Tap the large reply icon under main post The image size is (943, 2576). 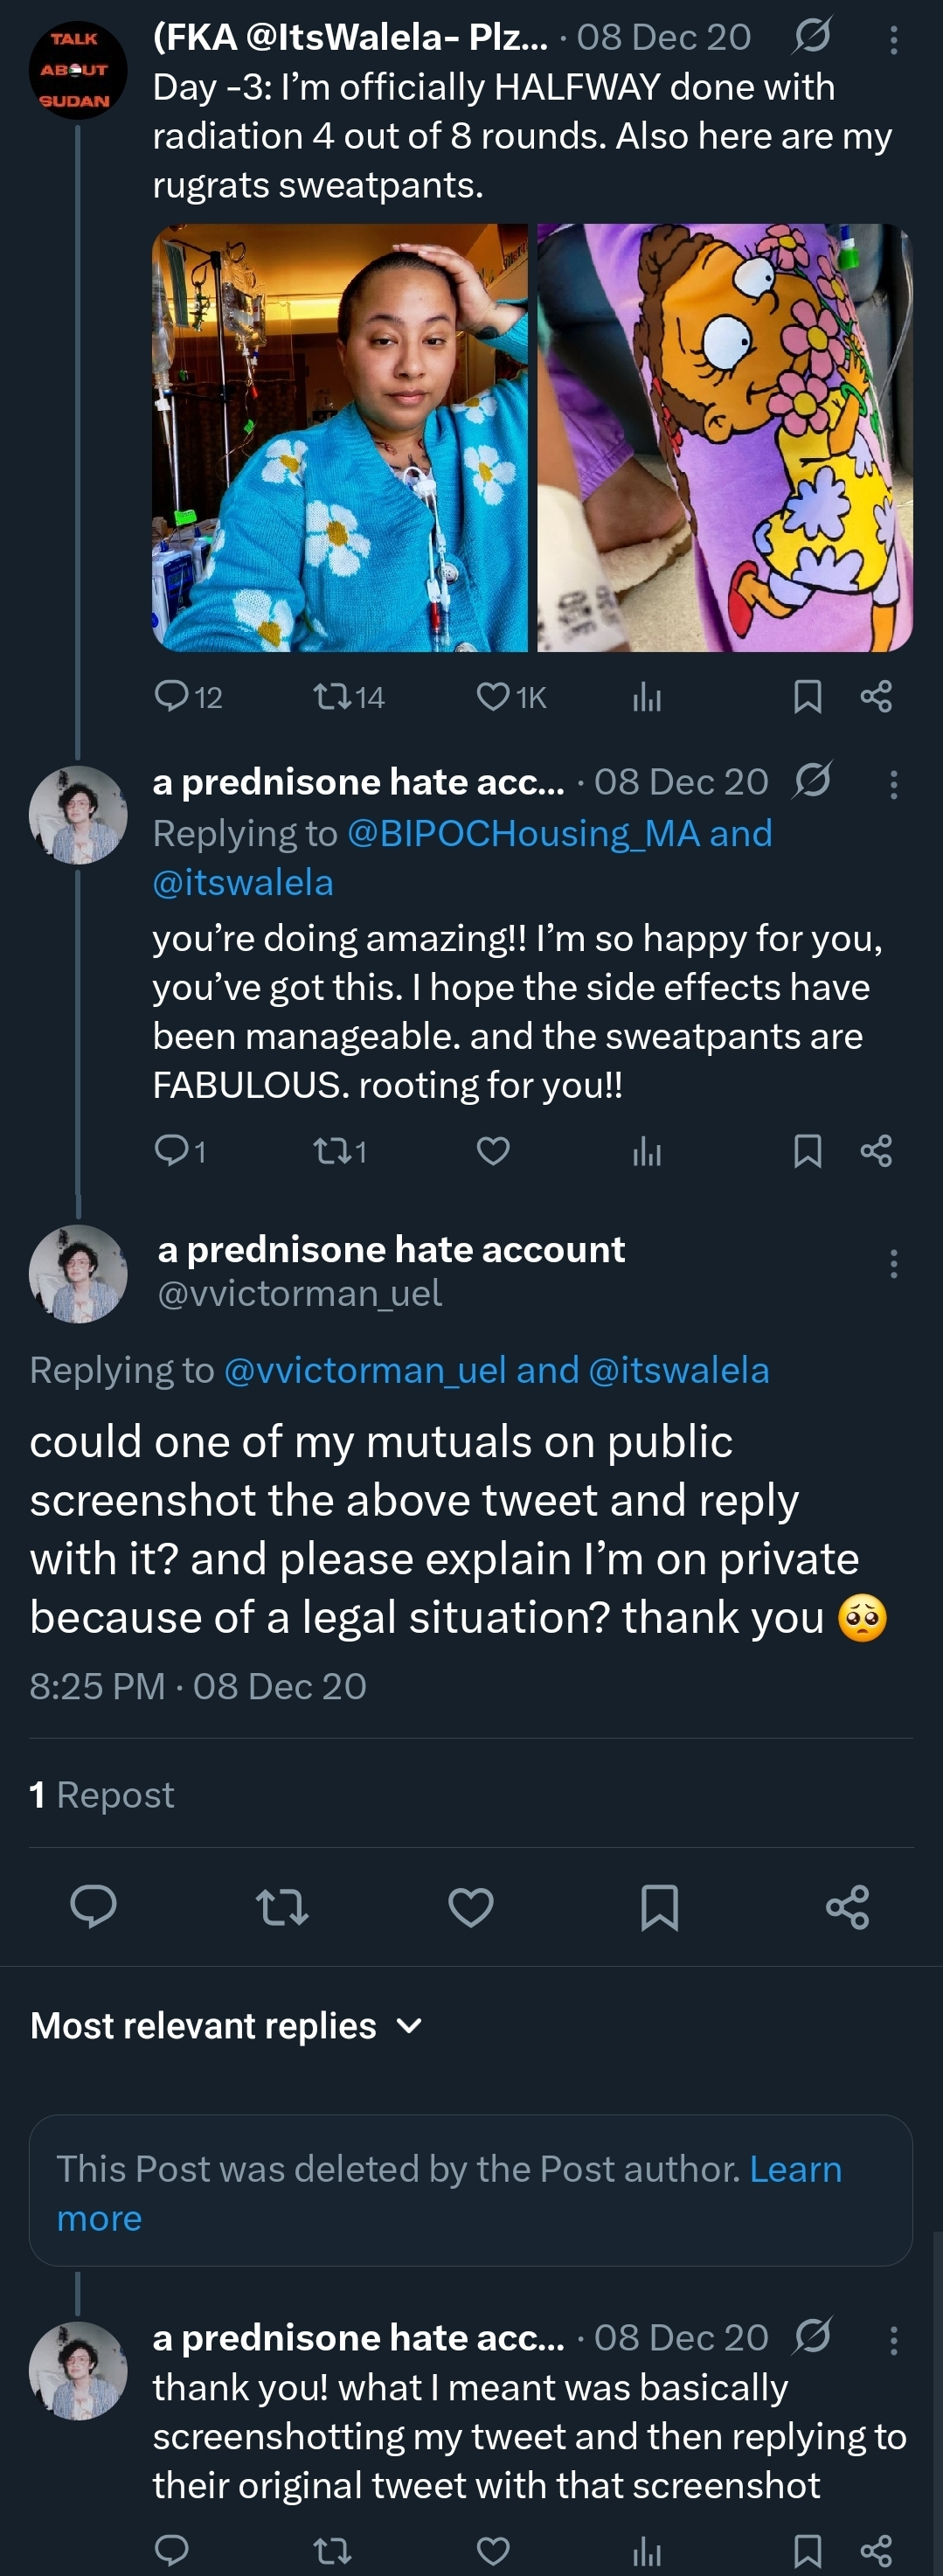94,1906
